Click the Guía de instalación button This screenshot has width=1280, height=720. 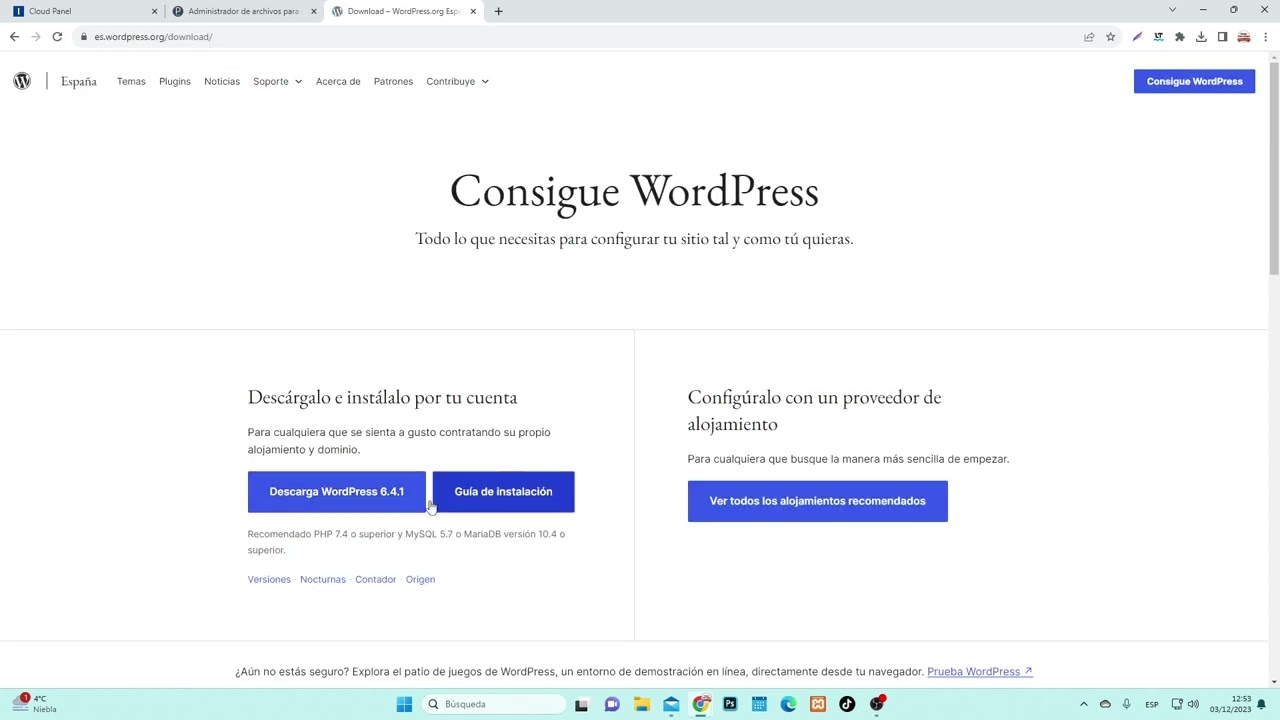(503, 492)
